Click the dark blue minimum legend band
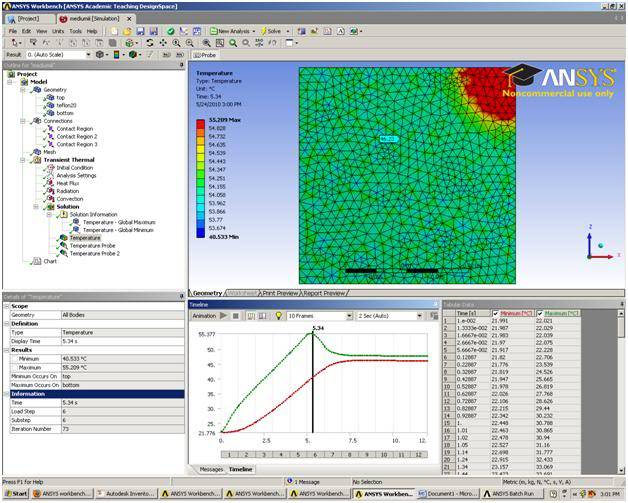 (200, 234)
